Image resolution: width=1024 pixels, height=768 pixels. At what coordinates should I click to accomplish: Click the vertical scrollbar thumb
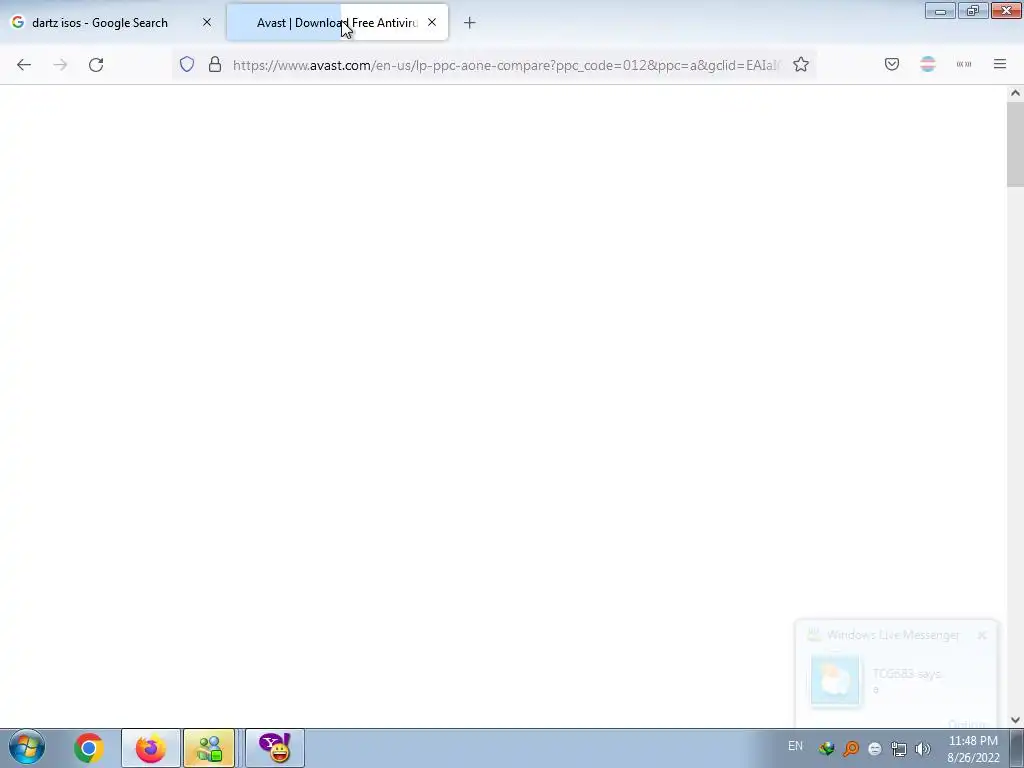pyautogui.click(x=1015, y=144)
